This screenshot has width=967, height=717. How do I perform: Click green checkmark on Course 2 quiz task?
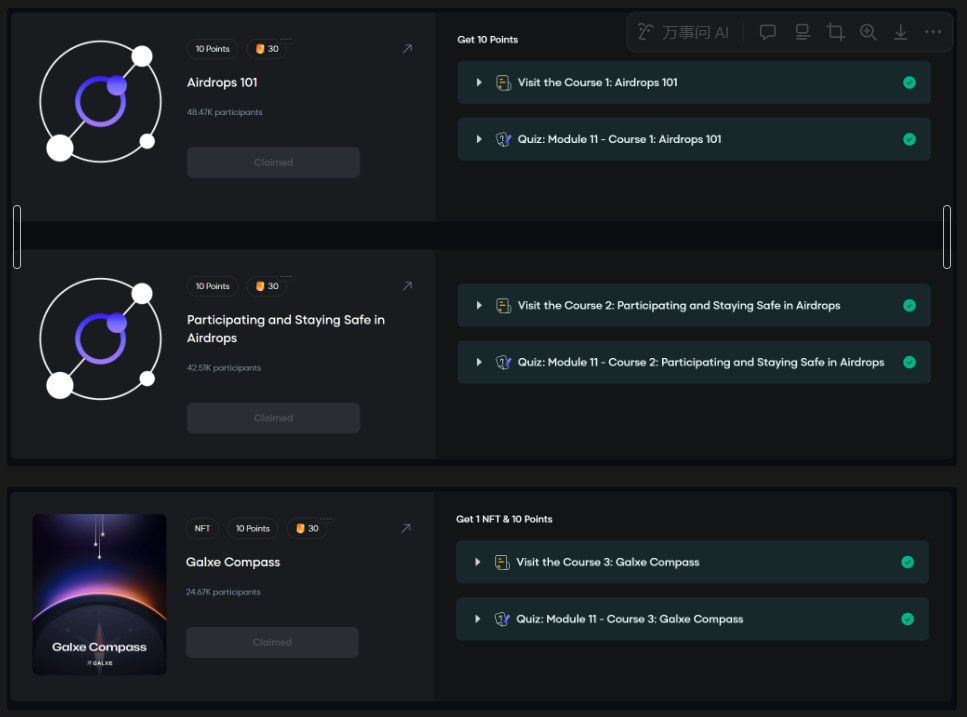[x=909, y=362]
